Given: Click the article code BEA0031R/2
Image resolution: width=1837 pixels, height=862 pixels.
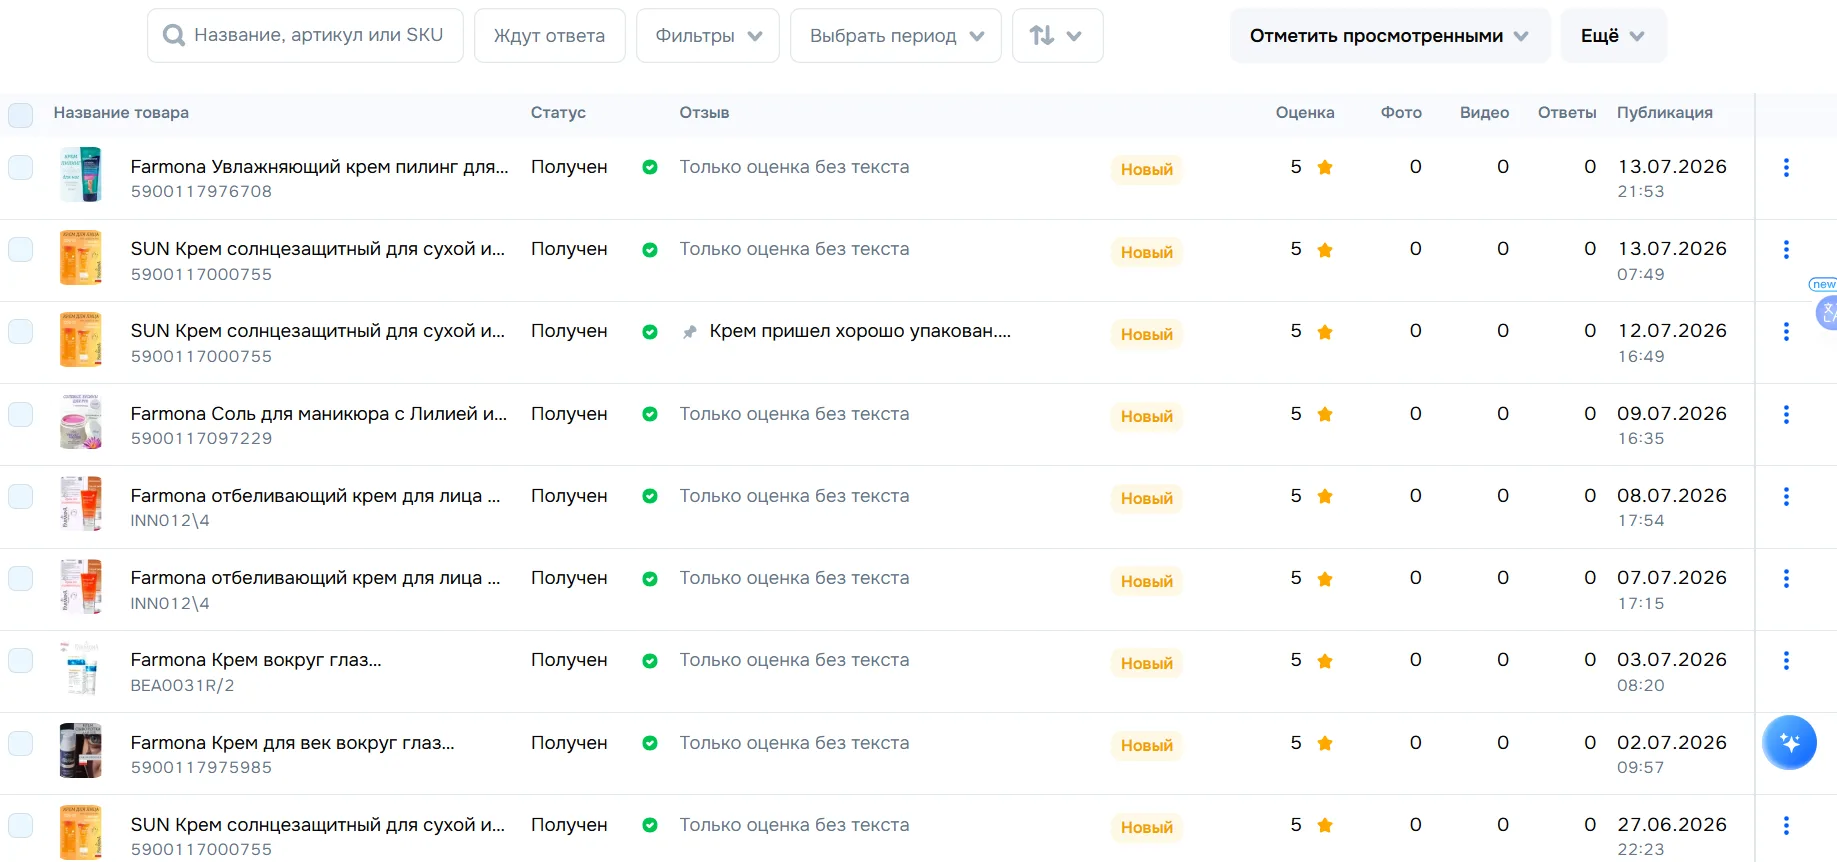Looking at the screenshot, I should (x=183, y=686).
